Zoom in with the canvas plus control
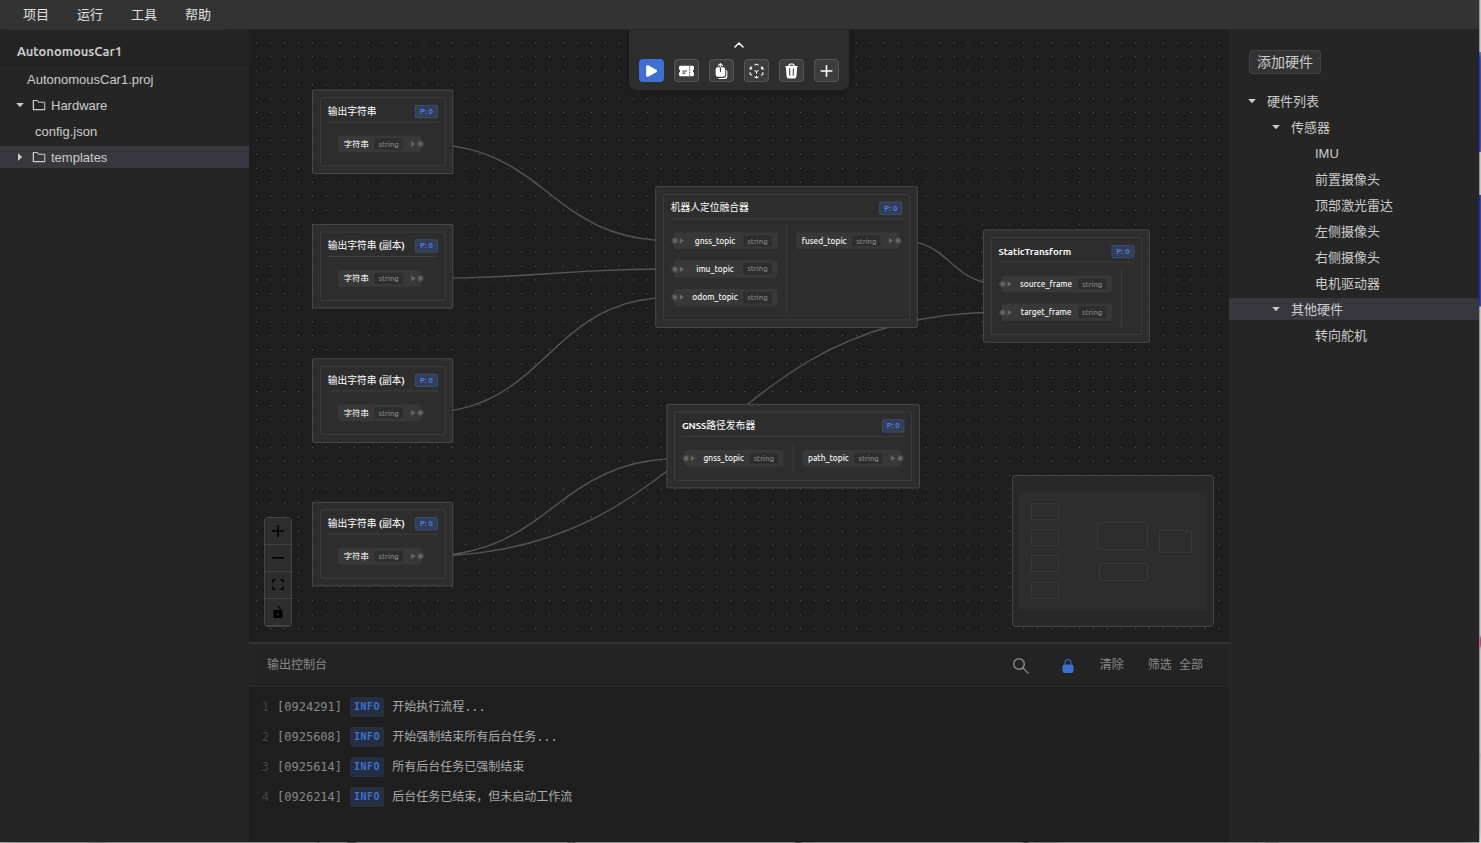The height and width of the screenshot is (843, 1481). 278,531
